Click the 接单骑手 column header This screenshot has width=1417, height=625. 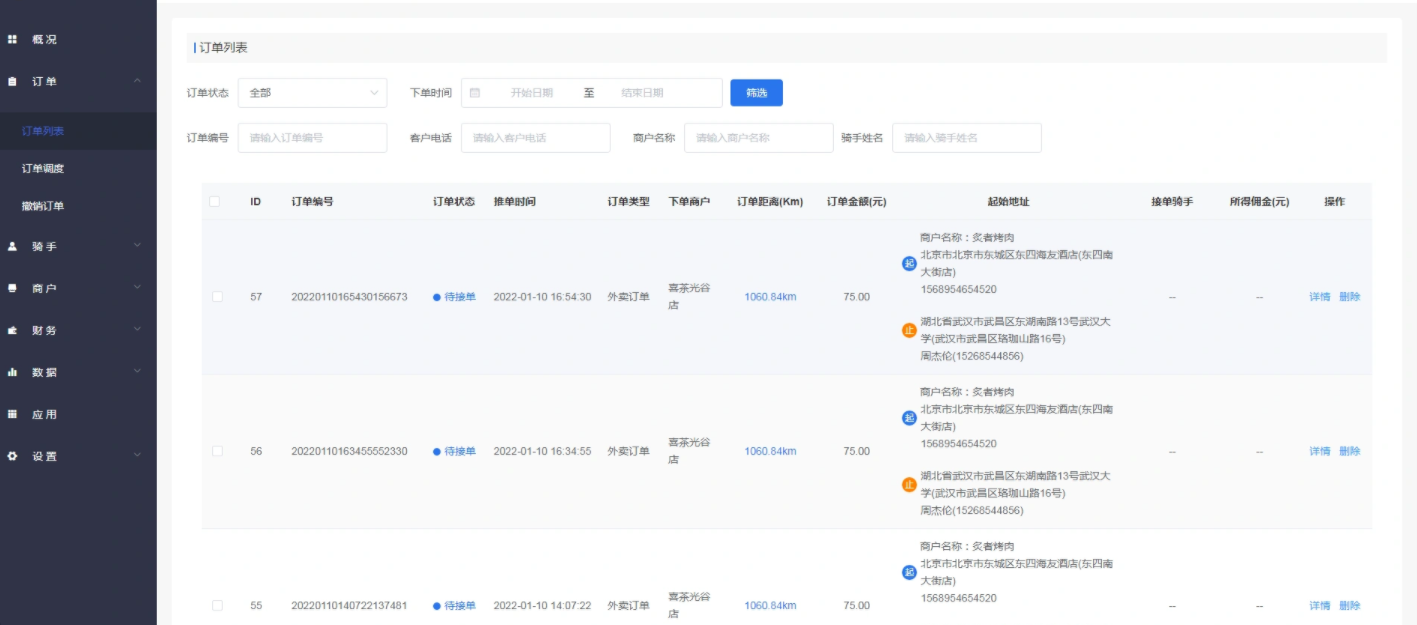(1172, 202)
